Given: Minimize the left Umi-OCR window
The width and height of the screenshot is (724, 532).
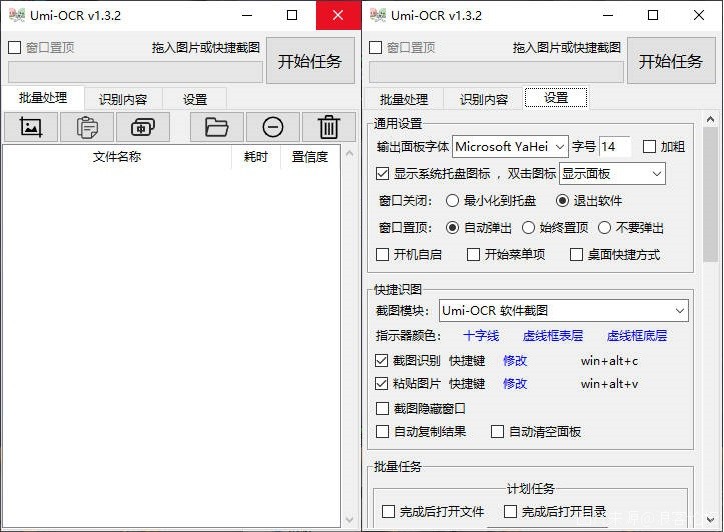Looking at the screenshot, I should pos(247,15).
